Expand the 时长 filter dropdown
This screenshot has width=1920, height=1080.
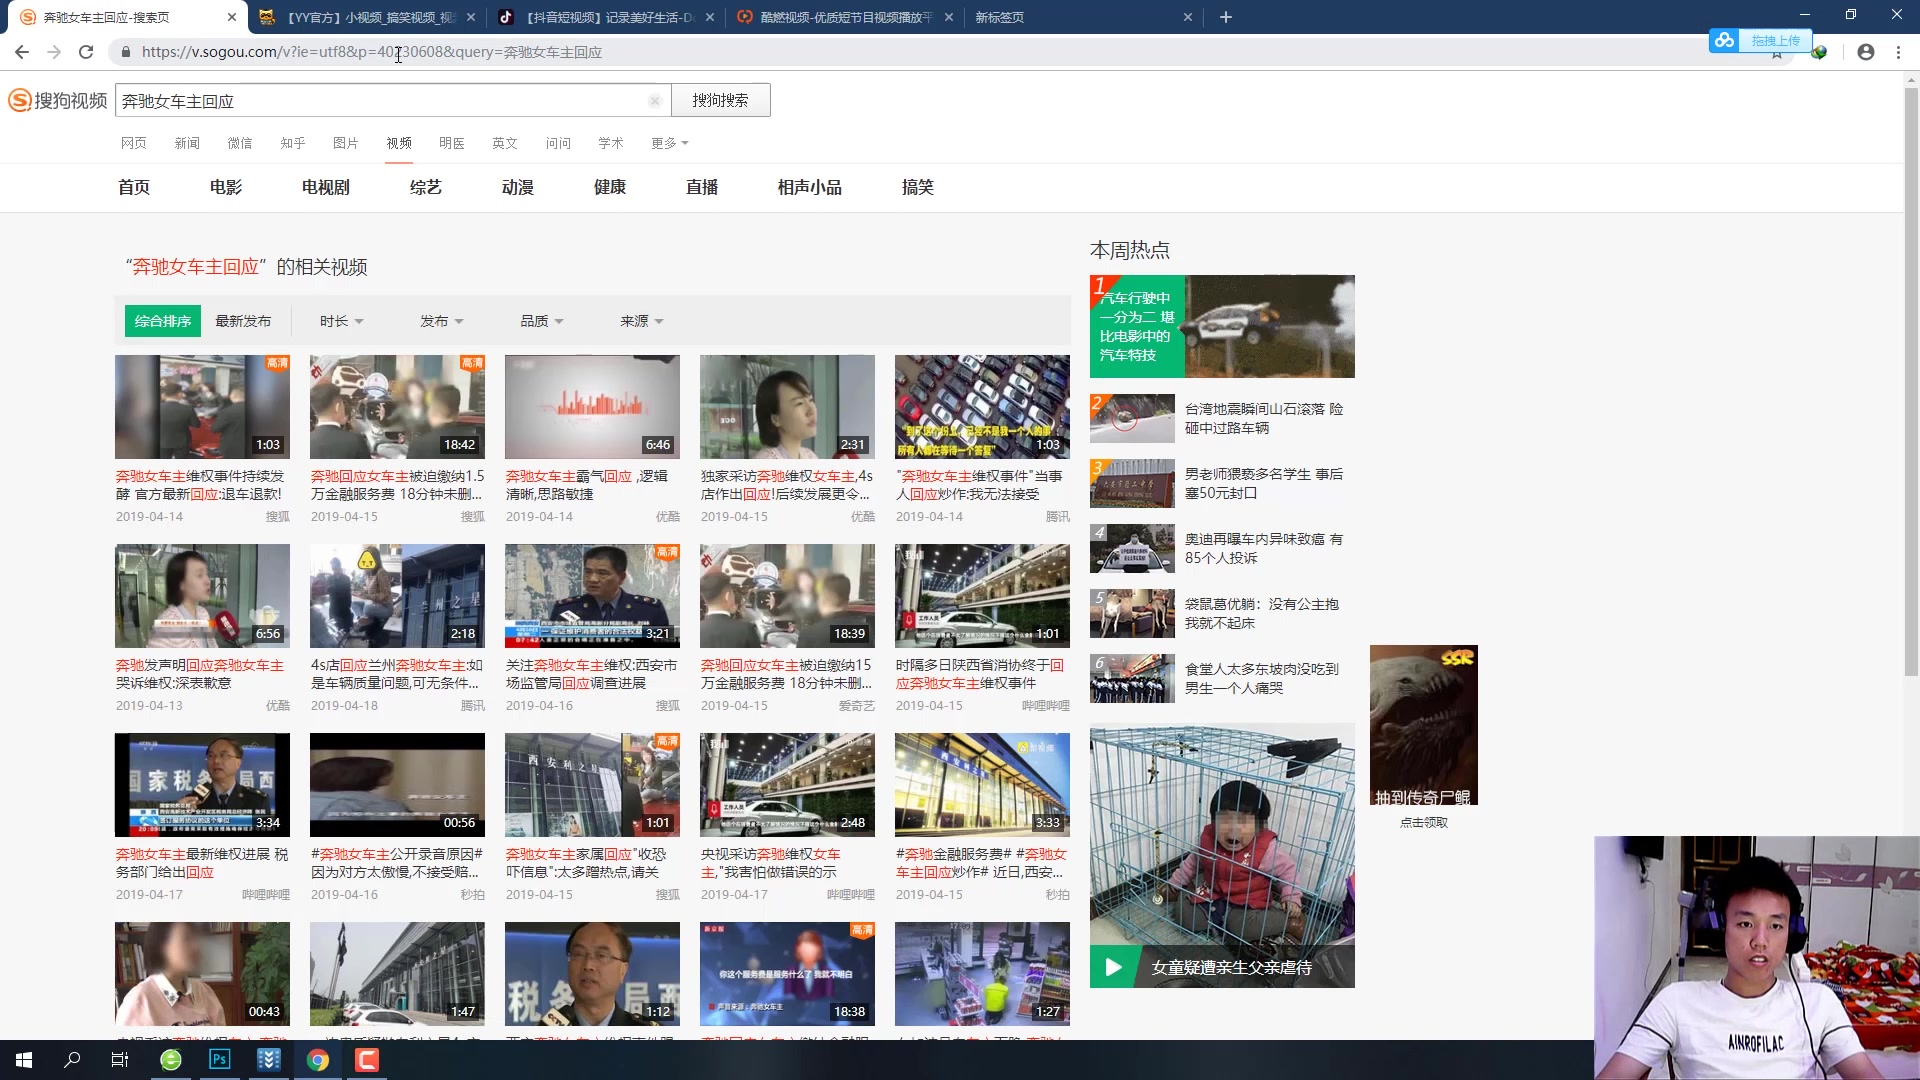(341, 321)
